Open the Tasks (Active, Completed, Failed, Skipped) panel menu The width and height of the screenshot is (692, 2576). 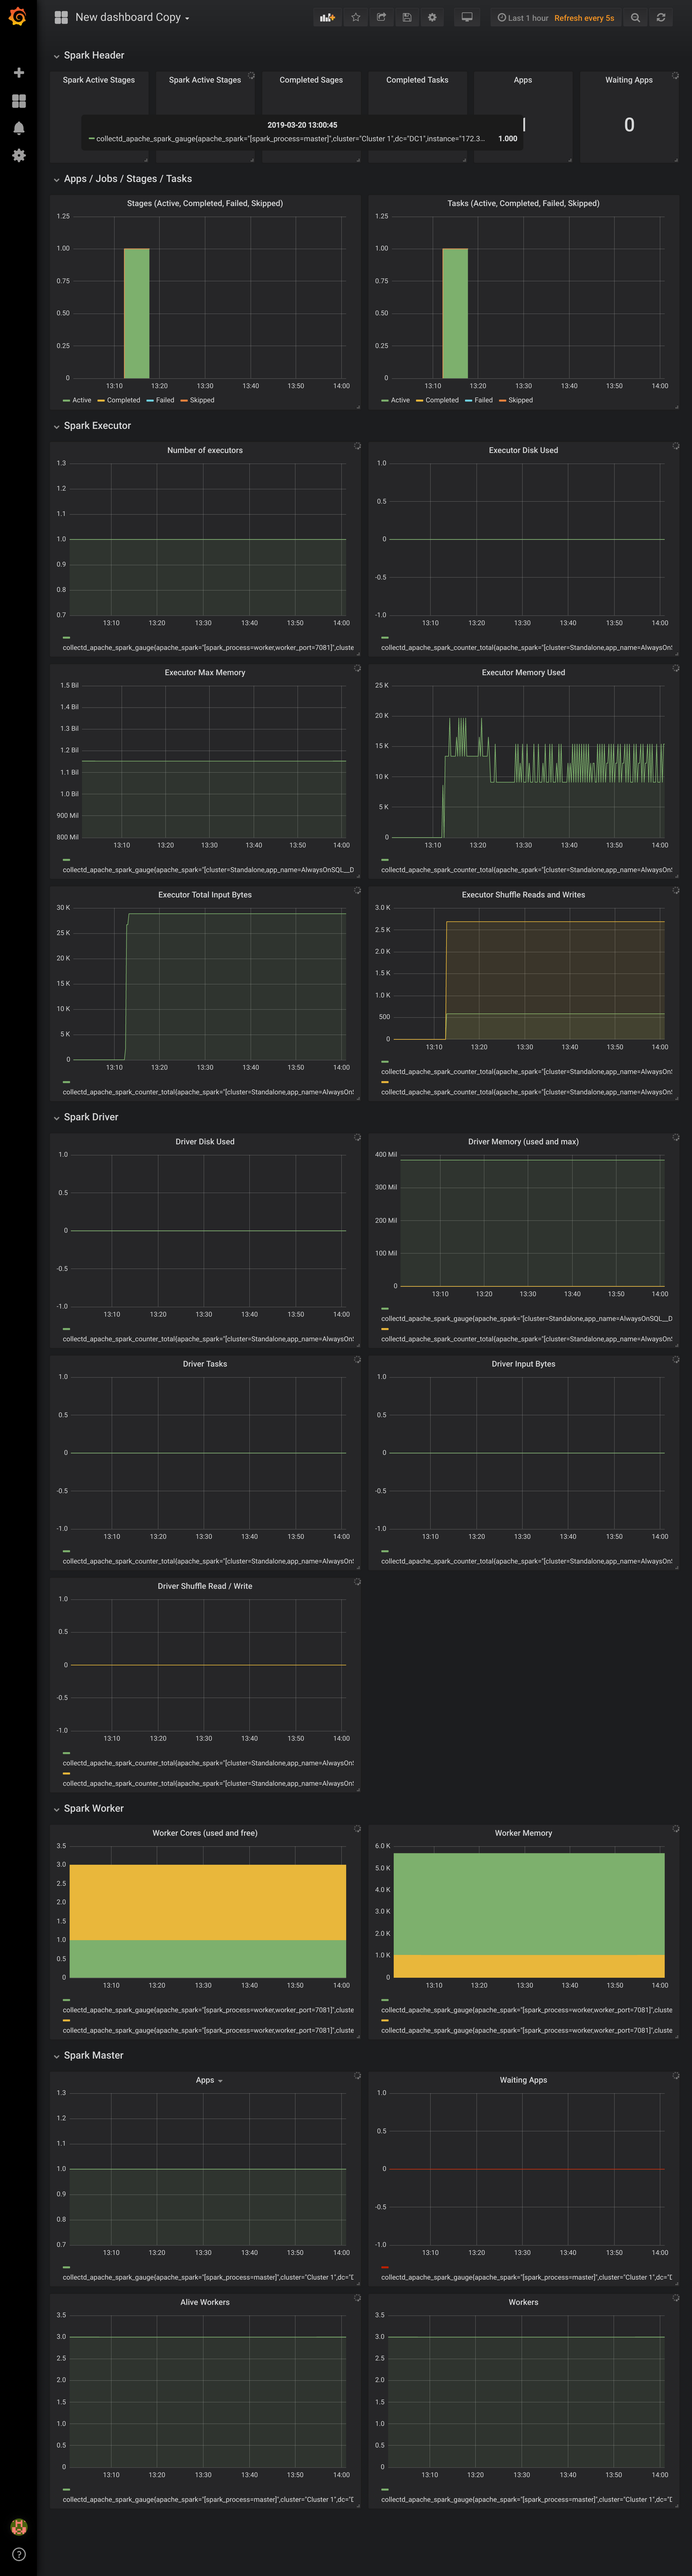click(x=523, y=203)
